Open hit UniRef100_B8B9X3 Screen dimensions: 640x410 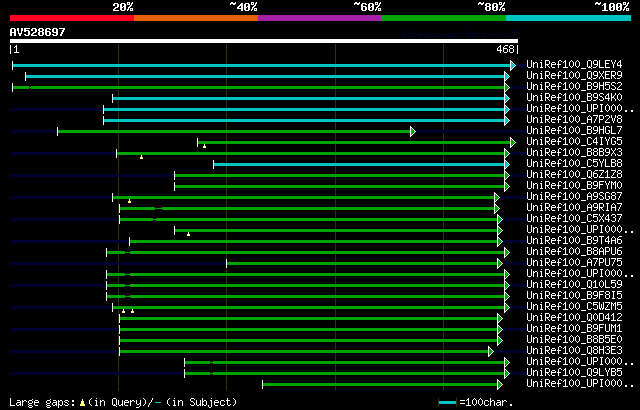pos(574,153)
